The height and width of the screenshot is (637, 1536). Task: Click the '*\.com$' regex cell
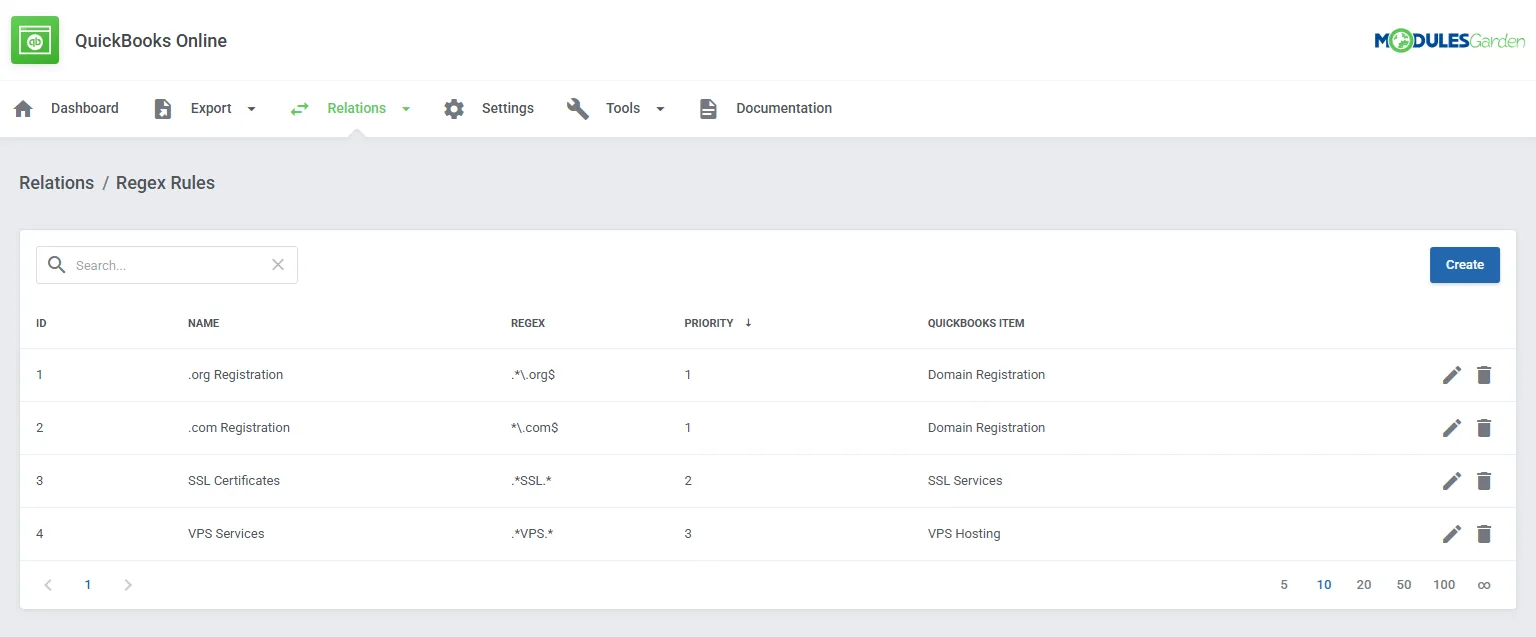[535, 428]
